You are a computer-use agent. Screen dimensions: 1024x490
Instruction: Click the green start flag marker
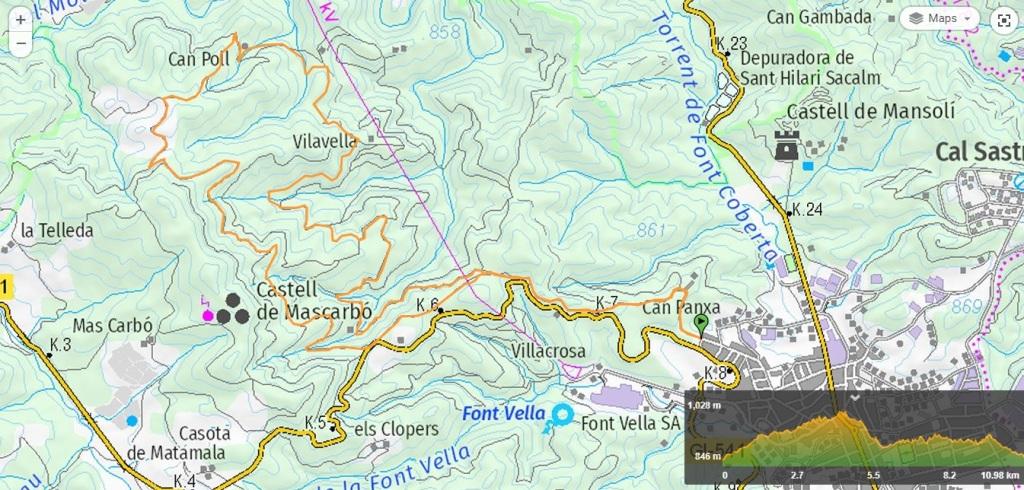(x=701, y=323)
